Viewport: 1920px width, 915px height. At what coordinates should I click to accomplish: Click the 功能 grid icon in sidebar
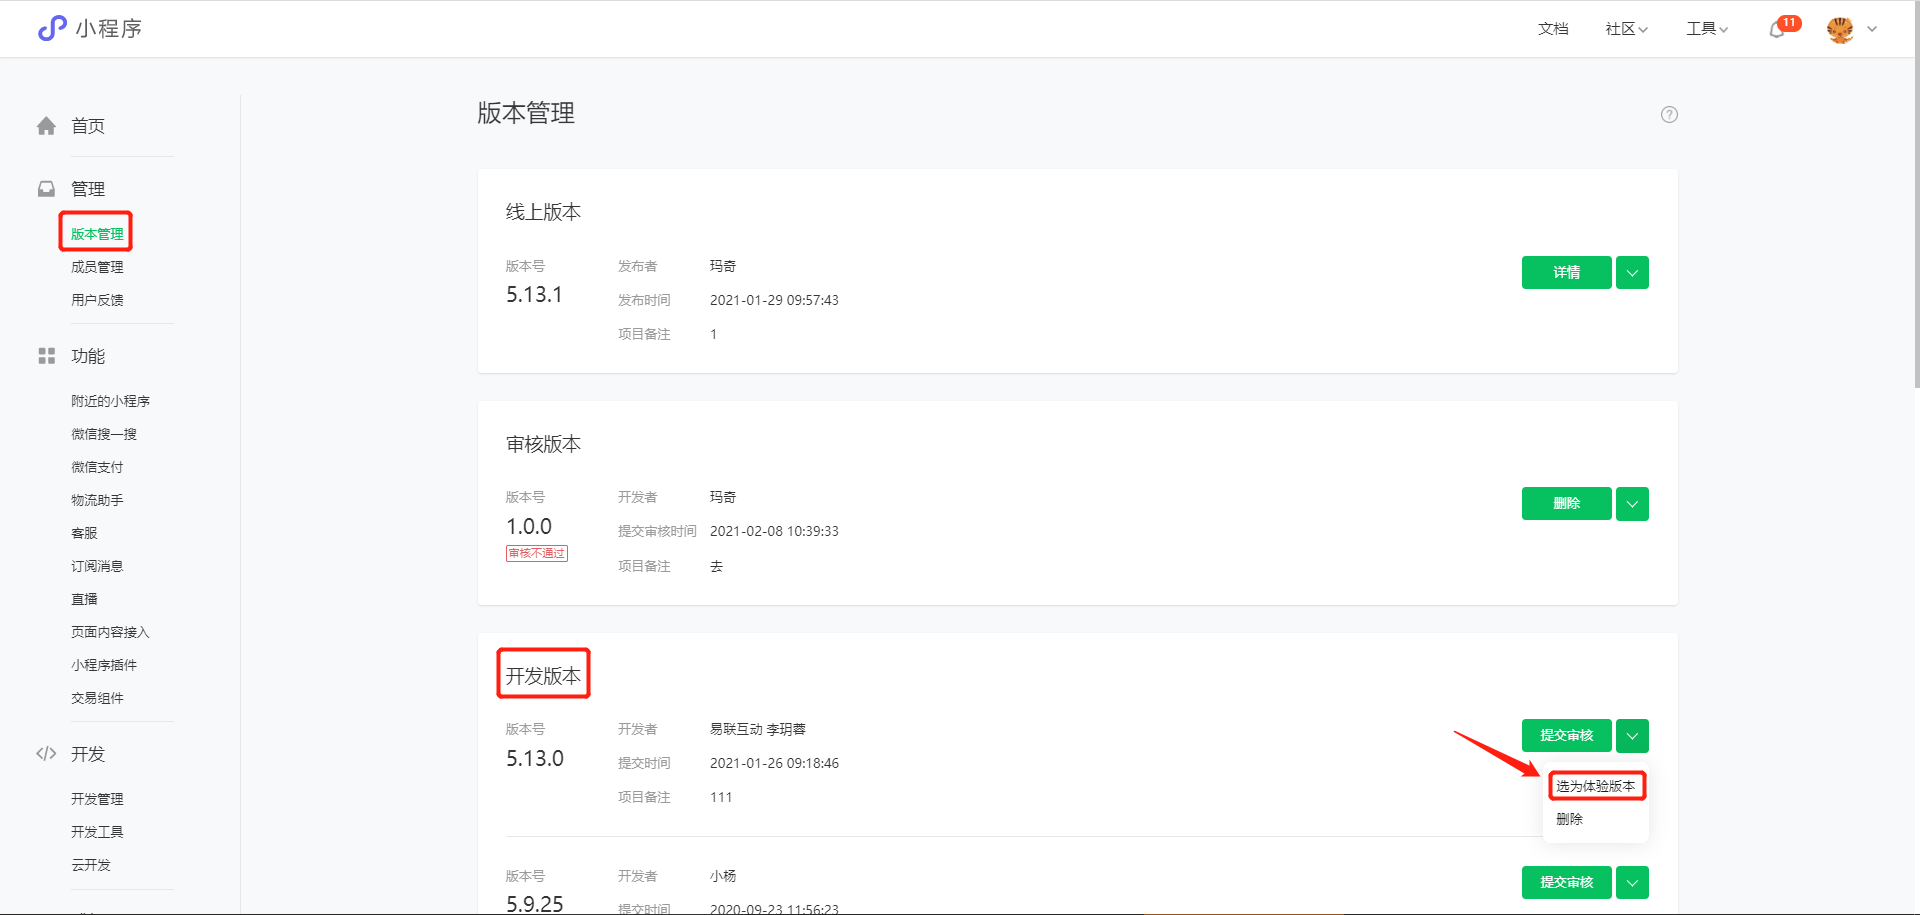[x=45, y=355]
